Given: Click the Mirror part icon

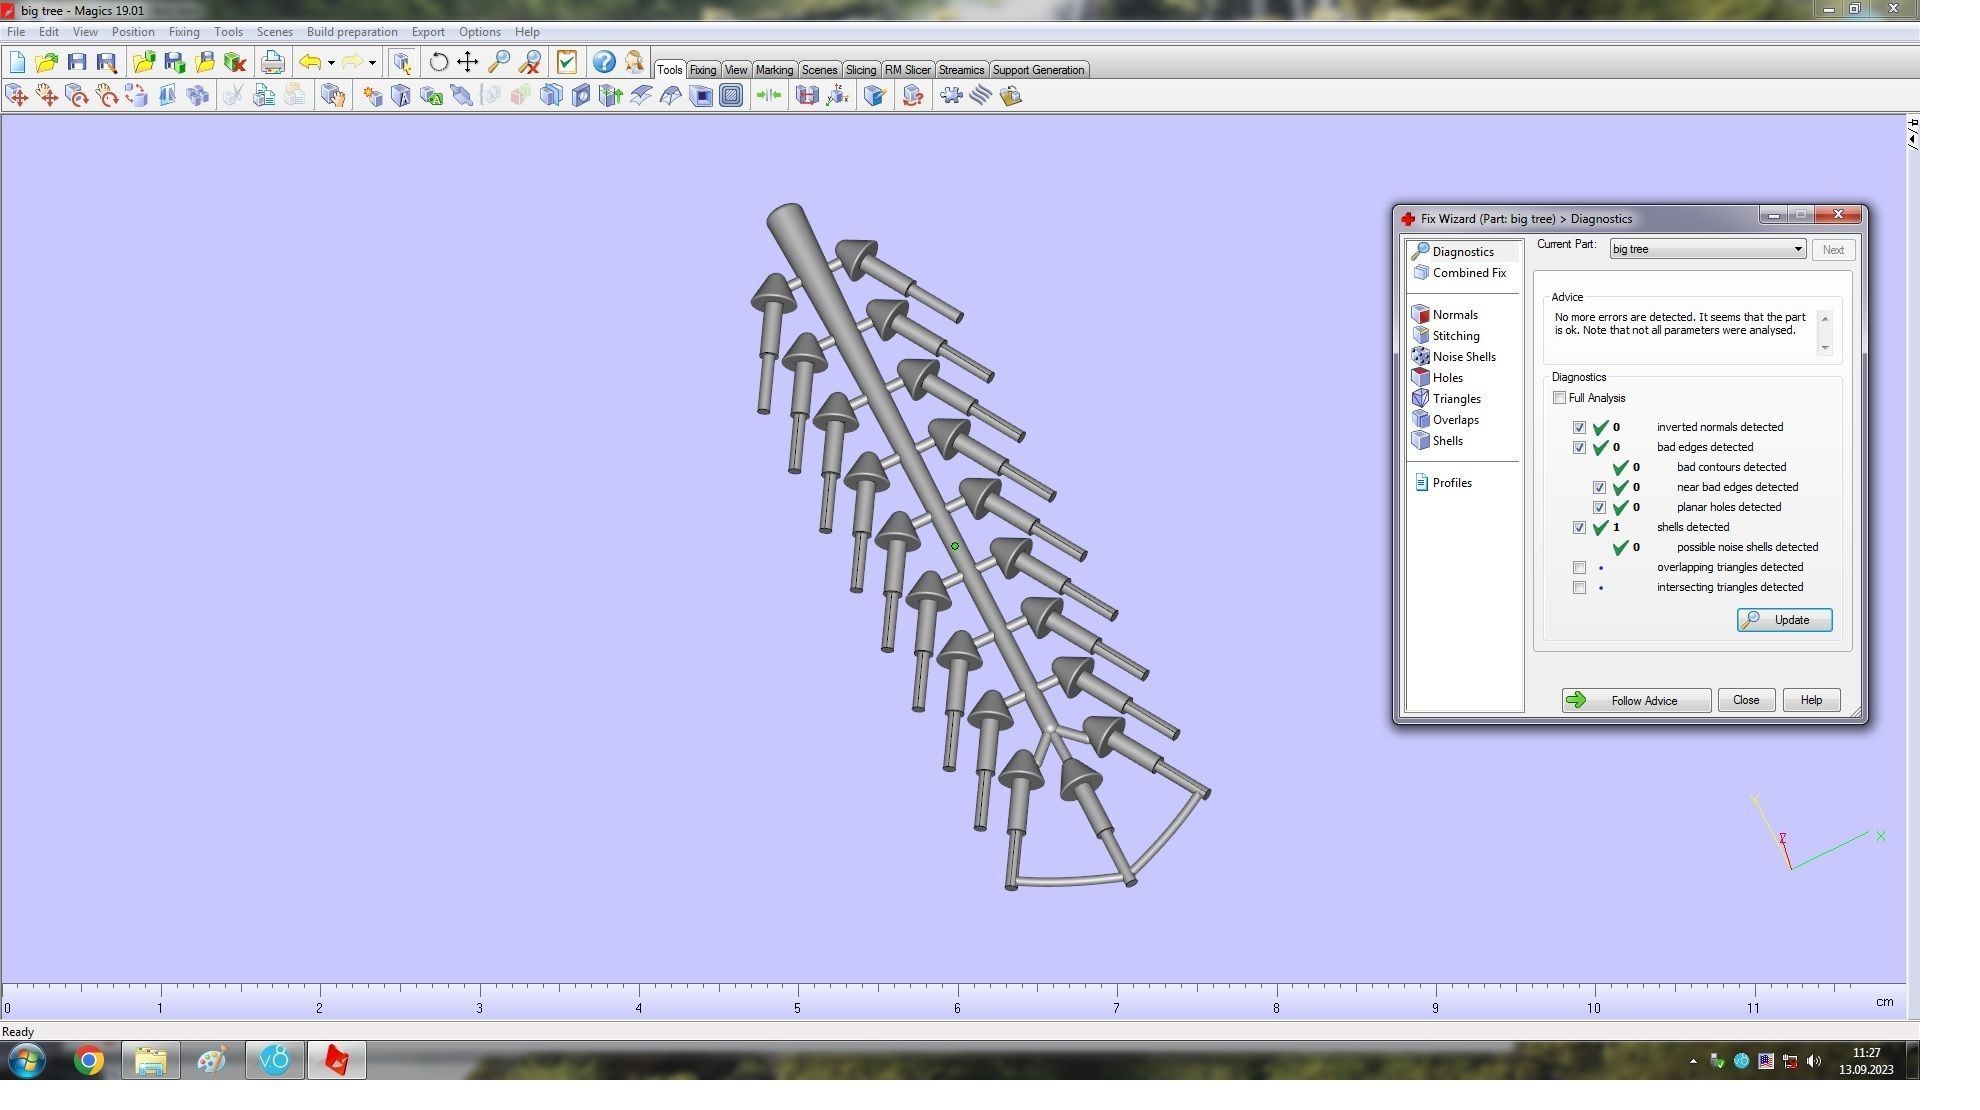Looking at the screenshot, I should pos(167,96).
